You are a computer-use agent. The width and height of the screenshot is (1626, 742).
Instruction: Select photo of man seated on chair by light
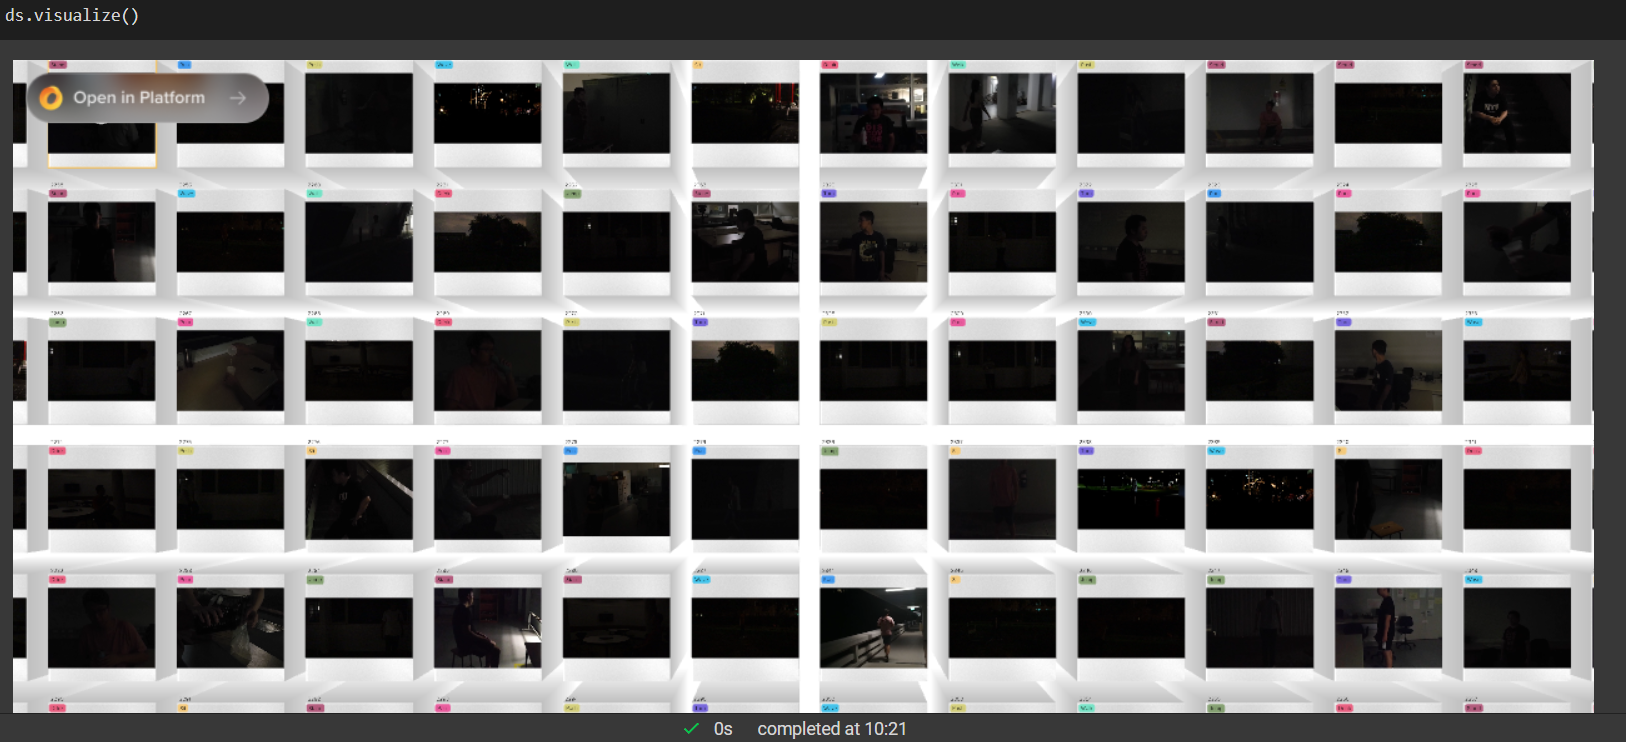click(487, 627)
